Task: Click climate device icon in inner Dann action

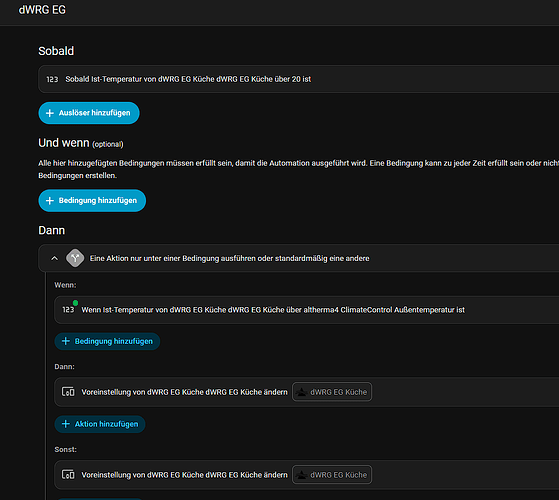Action: pos(68,392)
